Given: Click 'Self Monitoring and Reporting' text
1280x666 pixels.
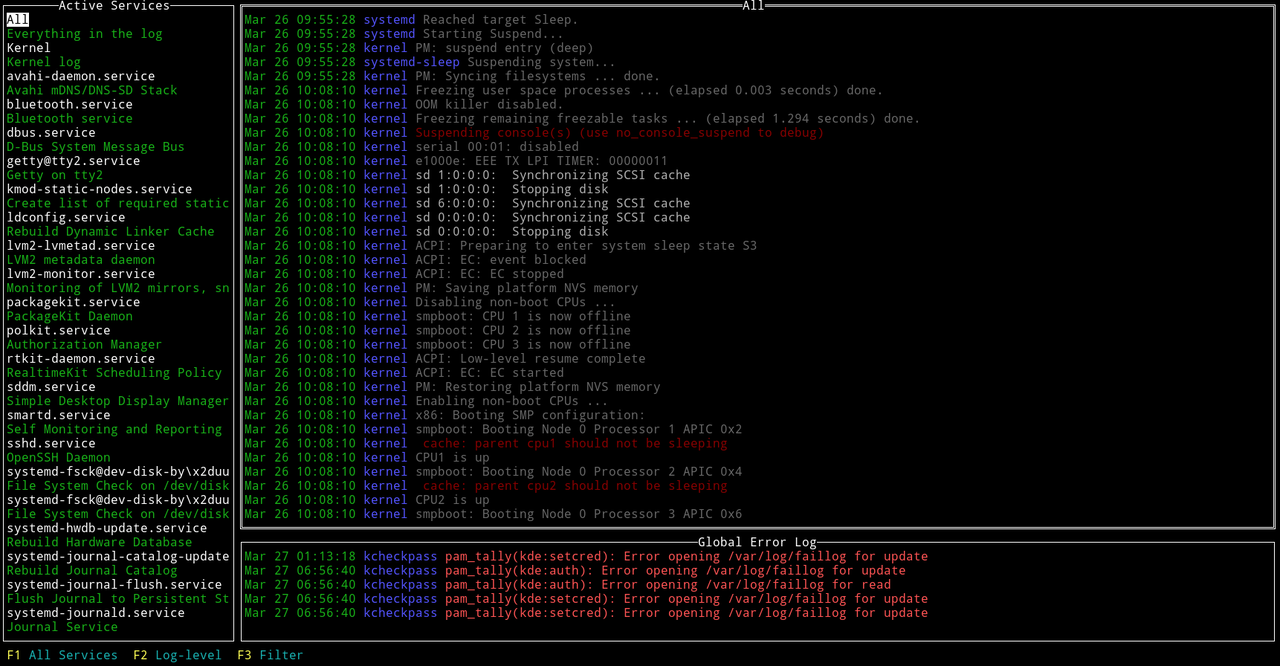Looking at the screenshot, I should click(114, 429).
